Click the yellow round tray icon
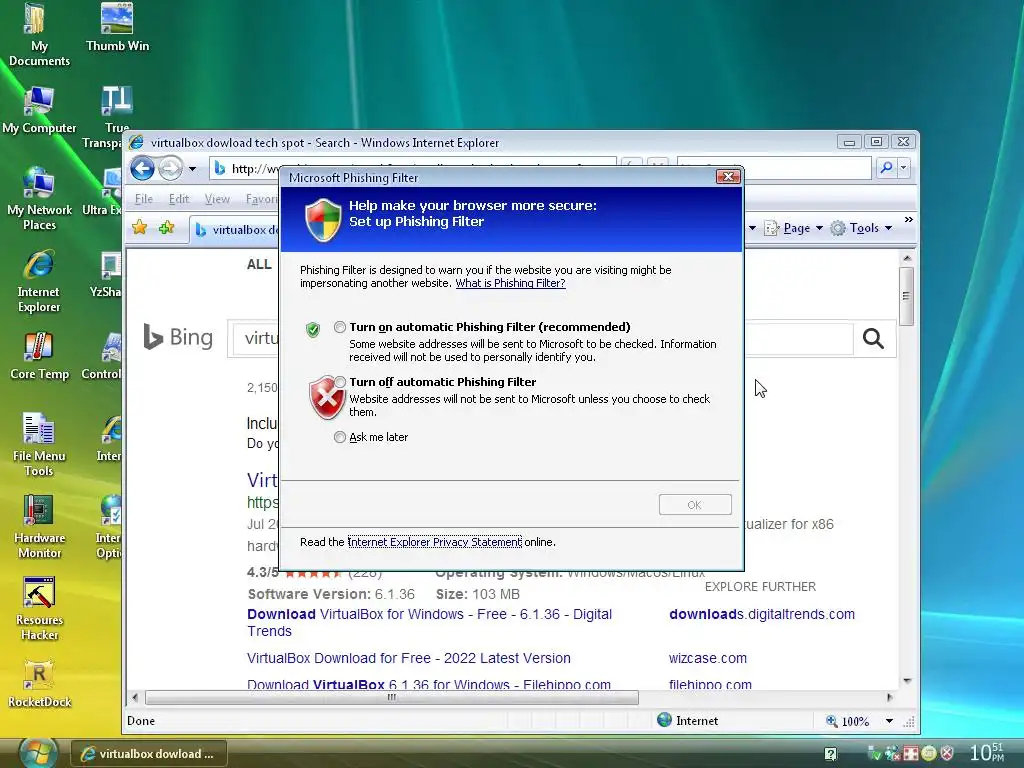Screen dimensions: 1024x768 tap(929, 754)
